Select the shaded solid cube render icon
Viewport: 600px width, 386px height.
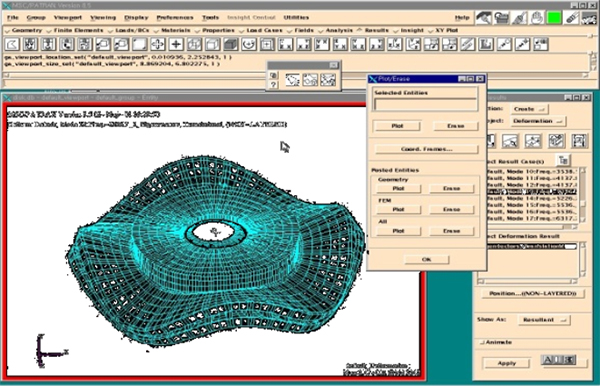tap(230, 44)
